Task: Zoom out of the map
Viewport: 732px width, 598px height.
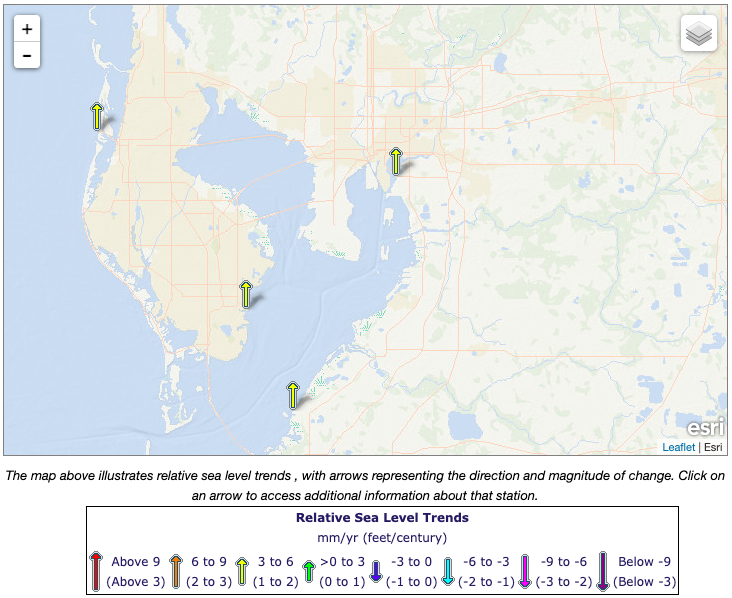Action: coord(27,56)
